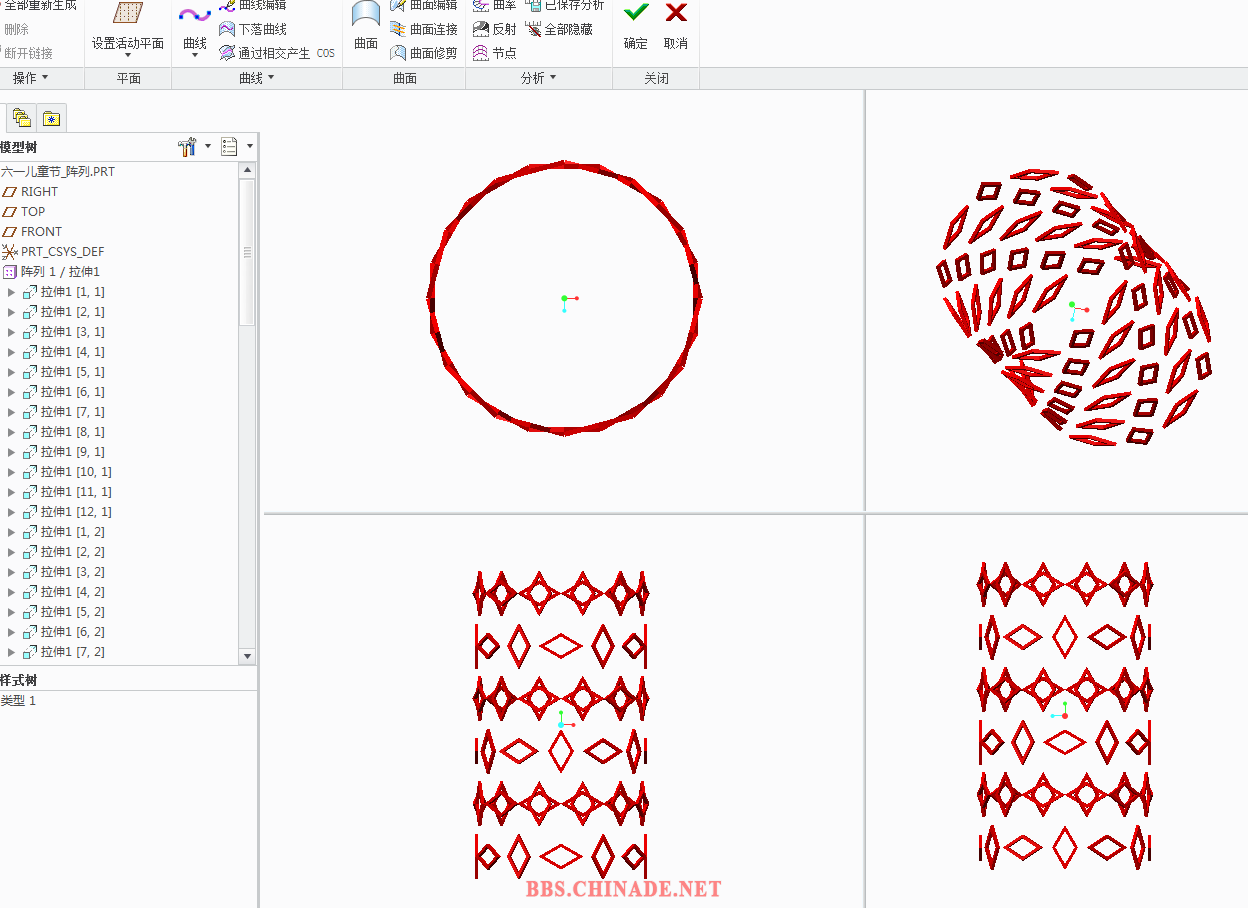Click the 曲面 surface tool icon
The width and height of the screenshot is (1248, 908).
(x=366, y=15)
